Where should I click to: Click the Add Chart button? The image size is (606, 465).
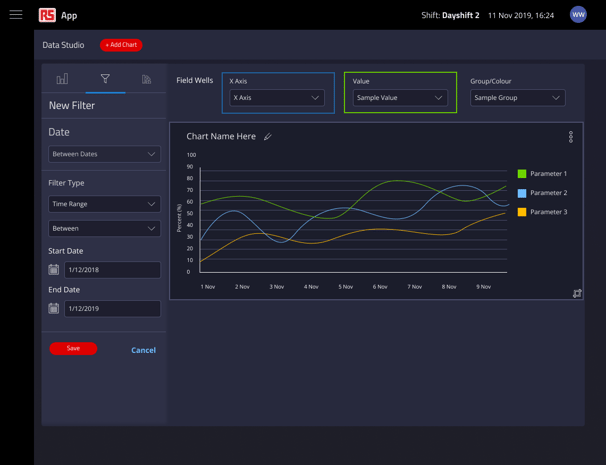tap(121, 45)
